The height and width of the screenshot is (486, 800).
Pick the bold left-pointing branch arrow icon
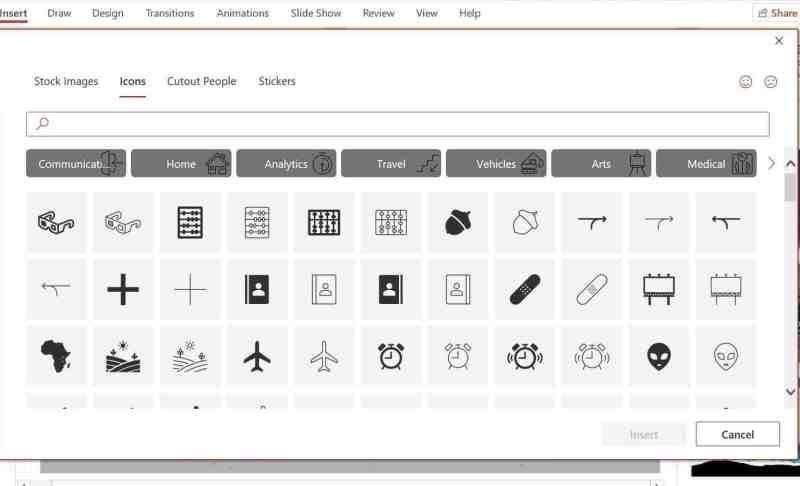[x=726, y=222]
